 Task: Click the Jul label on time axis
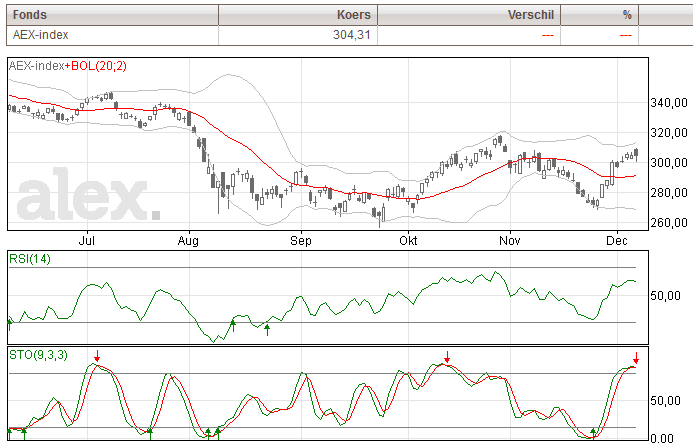point(87,241)
